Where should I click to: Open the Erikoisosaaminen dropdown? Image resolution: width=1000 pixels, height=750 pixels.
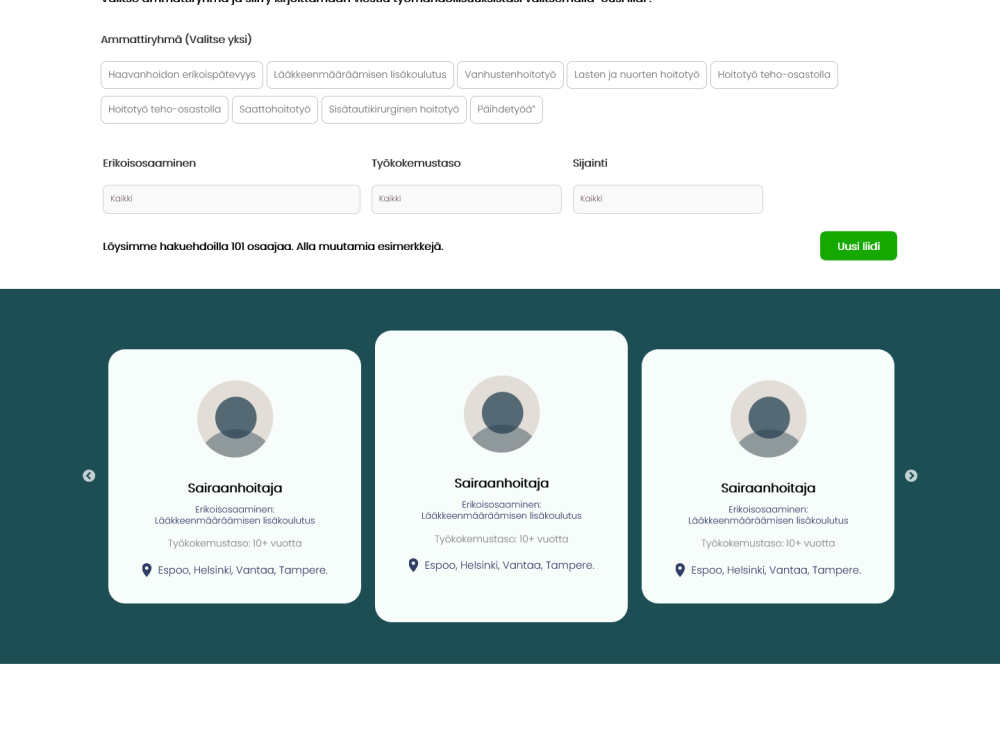[231, 198]
